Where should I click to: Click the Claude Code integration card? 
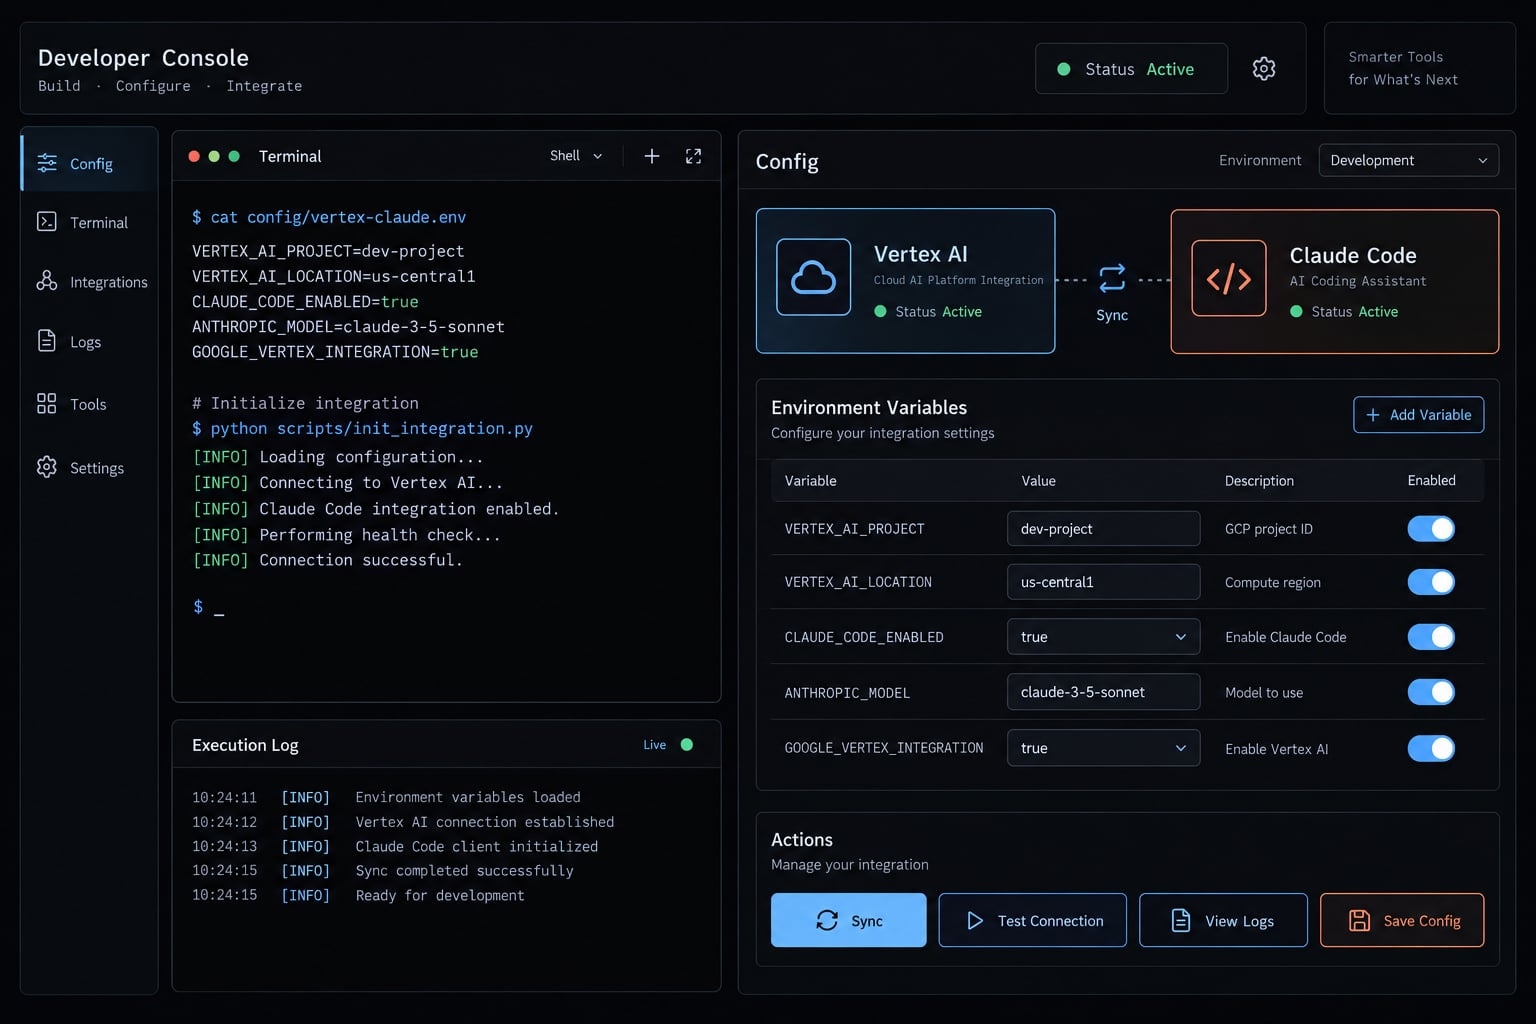click(x=1334, y=281)
